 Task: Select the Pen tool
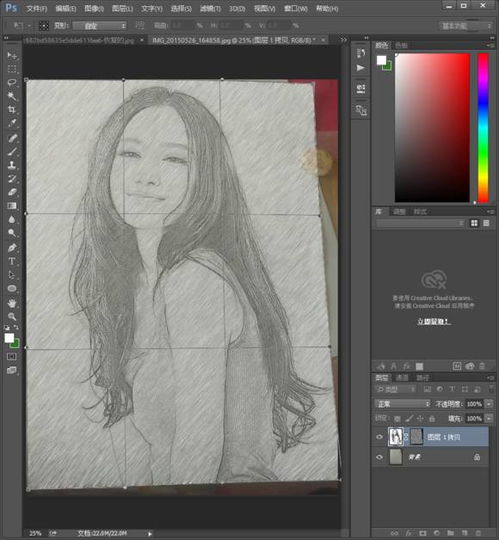pos(12,248)
